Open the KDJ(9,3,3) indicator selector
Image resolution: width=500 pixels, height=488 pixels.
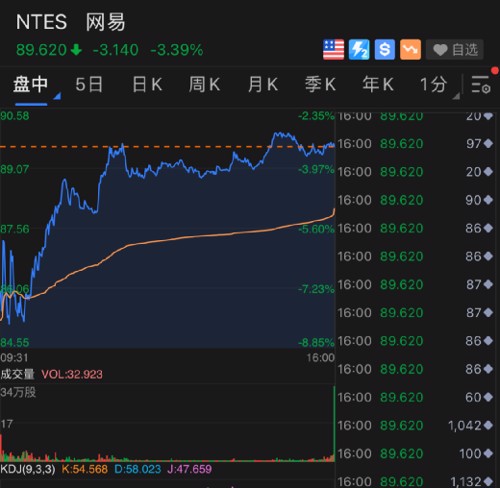pos(28,469)
